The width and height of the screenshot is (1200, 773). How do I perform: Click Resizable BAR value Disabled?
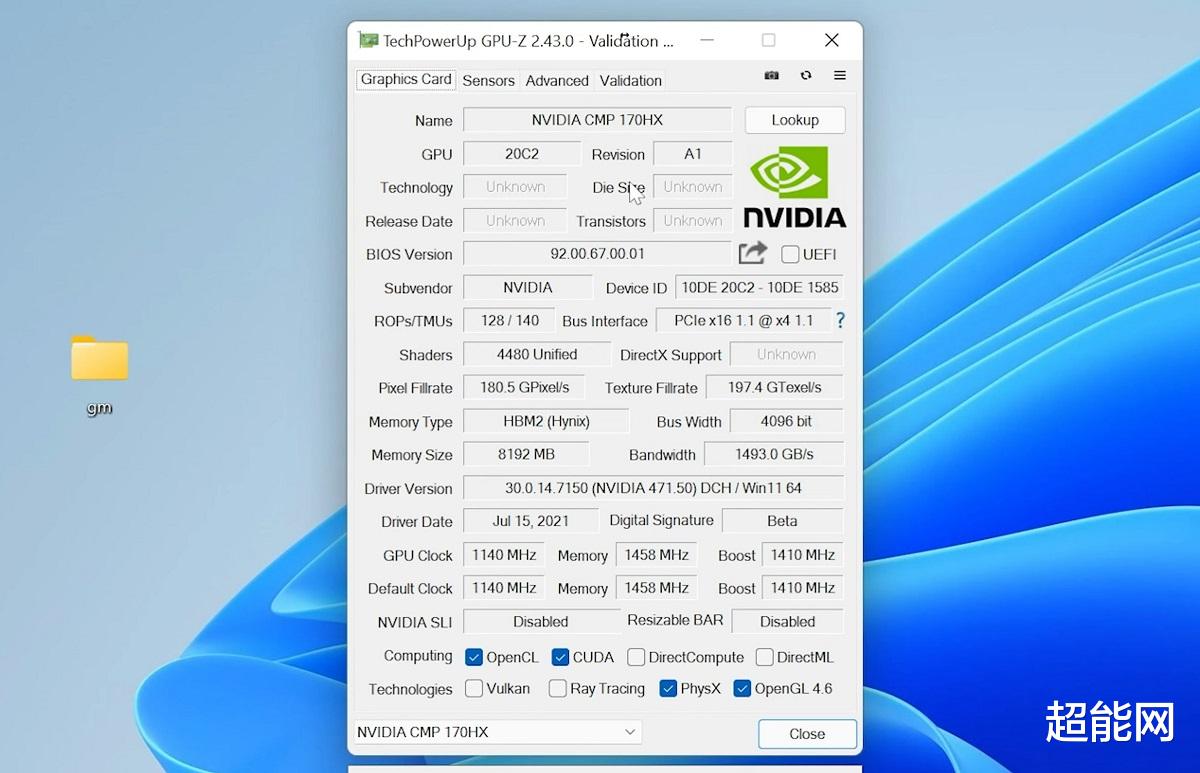click(787, 622)
